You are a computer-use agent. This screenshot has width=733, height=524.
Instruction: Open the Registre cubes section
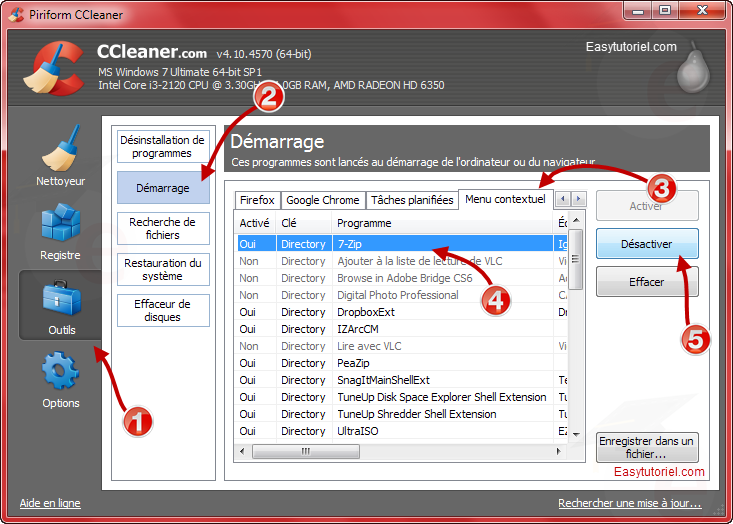coord(60,231)
